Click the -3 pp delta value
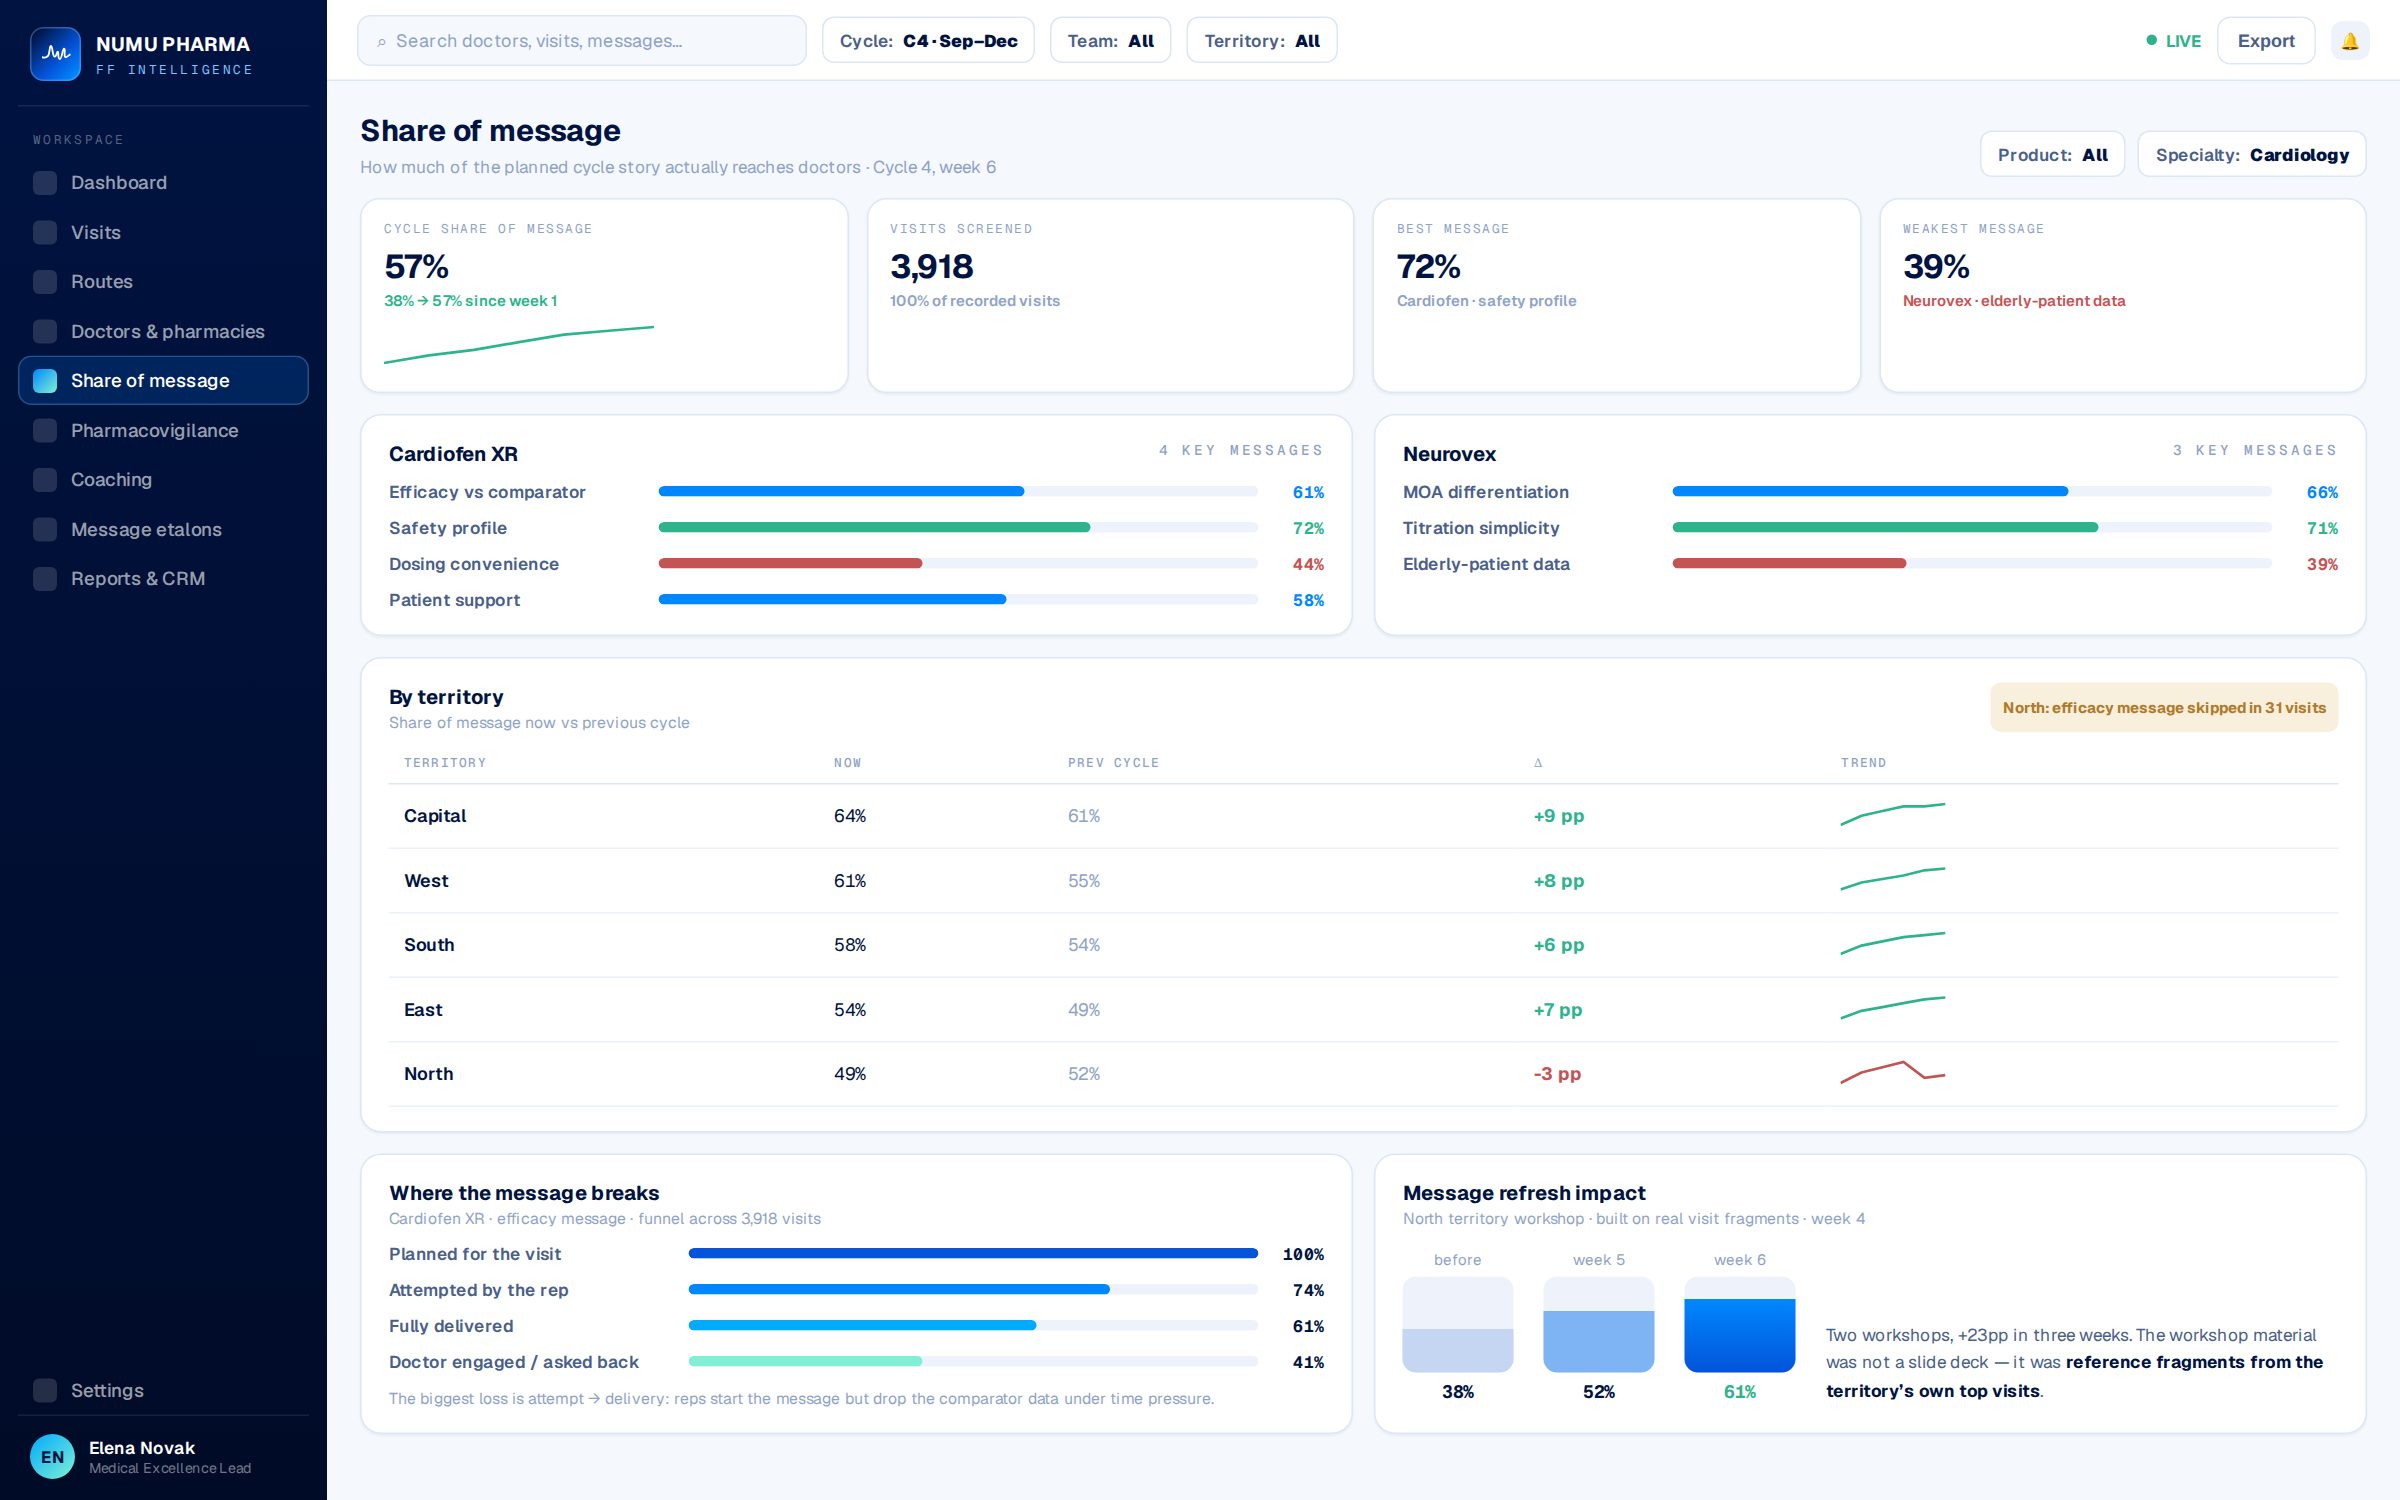The width and height of the screenshot is (2400, 1500). (1557, 1074)
